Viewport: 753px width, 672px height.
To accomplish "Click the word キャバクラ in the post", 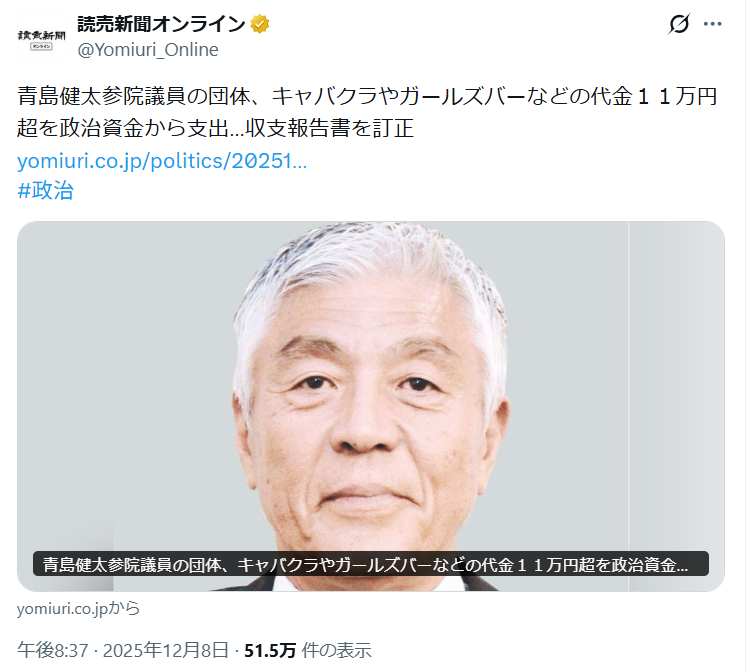I will tap(325, 96).
